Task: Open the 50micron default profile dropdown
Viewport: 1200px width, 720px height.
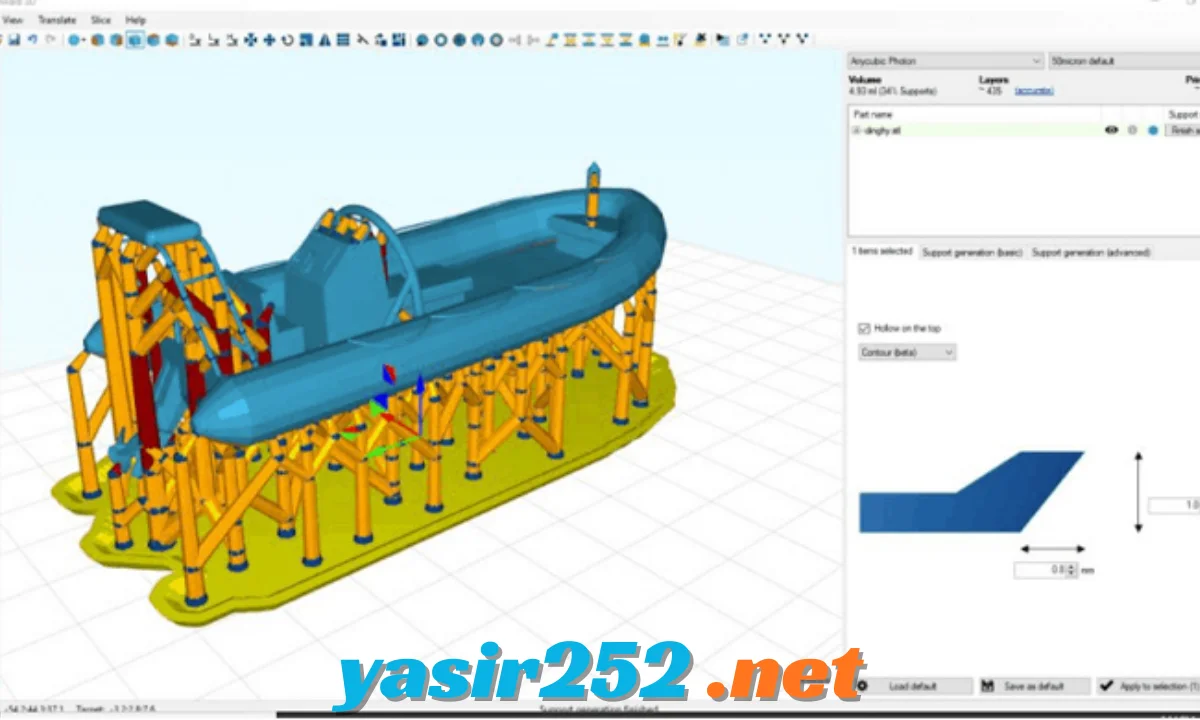Action: (1124, 61)
